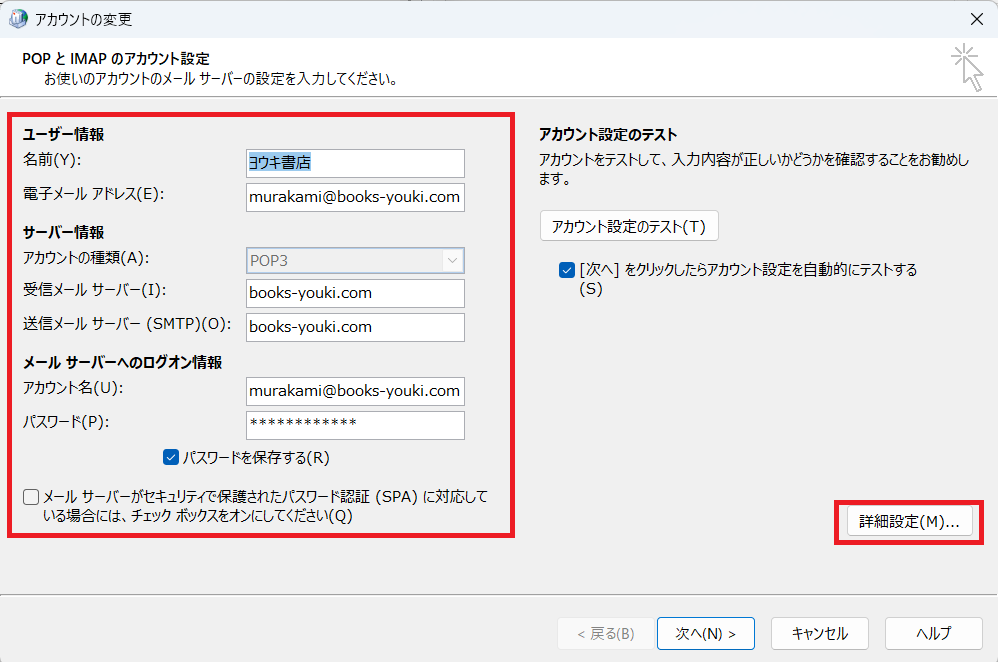Click the 送信メール サーバー (SMTP) field
This screenshot has width=998, height=662.
point(355,327)
